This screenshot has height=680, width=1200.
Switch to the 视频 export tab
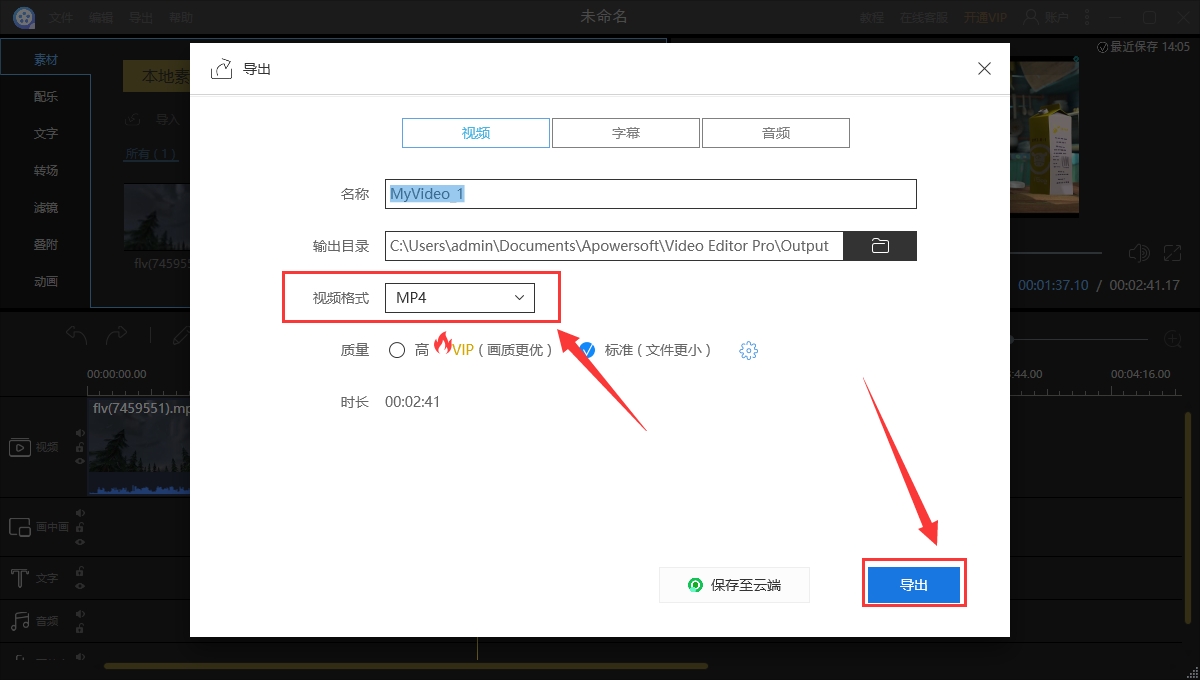coord(476,133)
